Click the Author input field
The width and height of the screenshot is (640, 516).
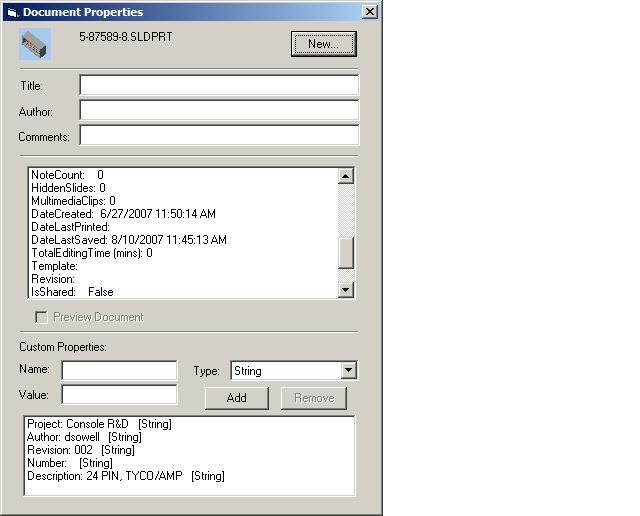click(219, 110)
